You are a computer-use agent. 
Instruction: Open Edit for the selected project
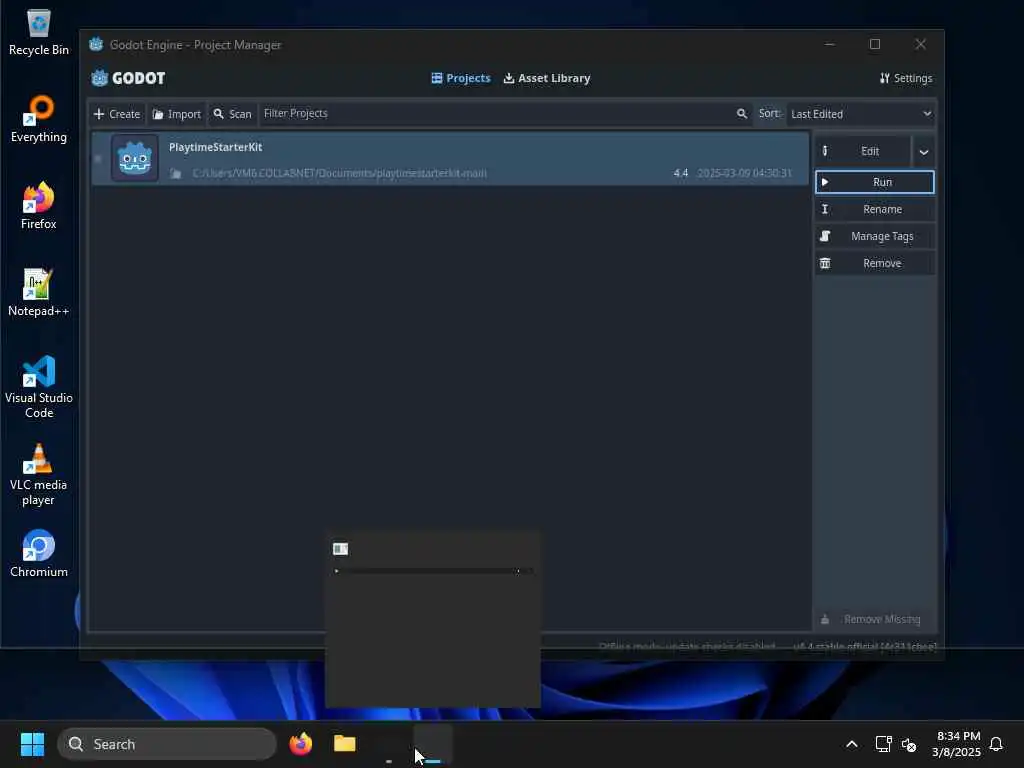[863, 152]
